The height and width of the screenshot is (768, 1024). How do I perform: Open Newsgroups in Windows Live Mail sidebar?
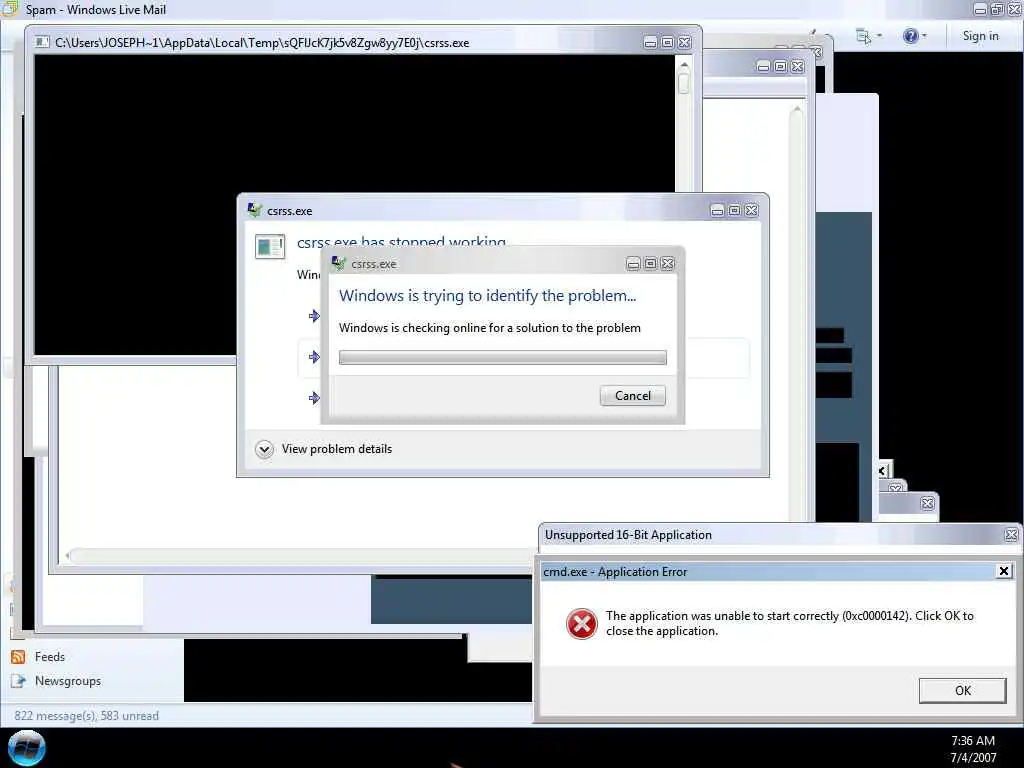coord(68,681)
